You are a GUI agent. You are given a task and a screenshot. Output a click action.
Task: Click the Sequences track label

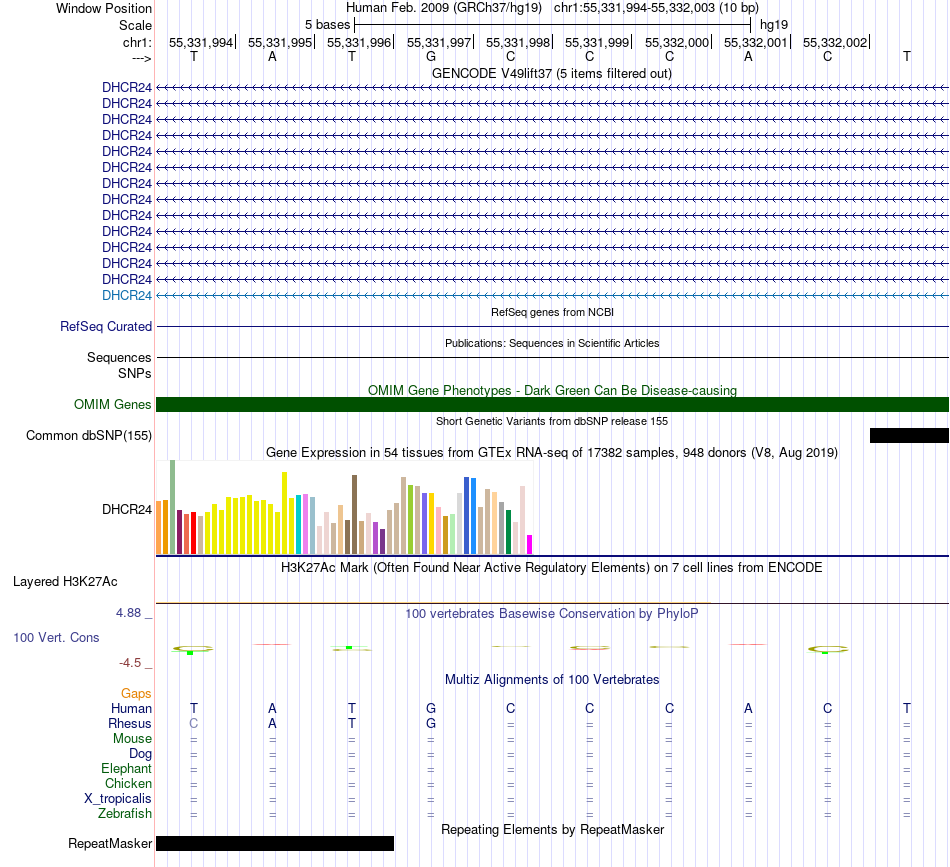pos(119,357)
